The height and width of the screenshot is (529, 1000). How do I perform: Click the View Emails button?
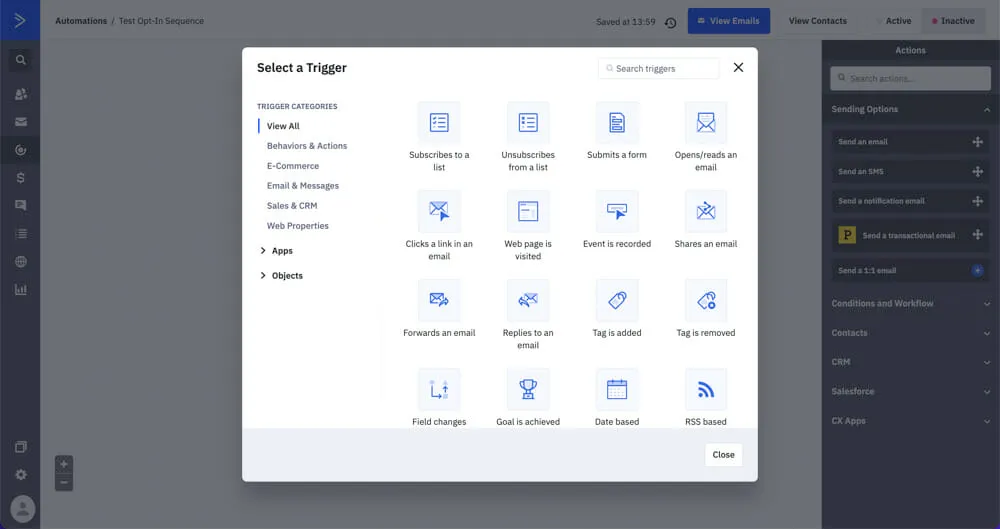tap(729, 21)
